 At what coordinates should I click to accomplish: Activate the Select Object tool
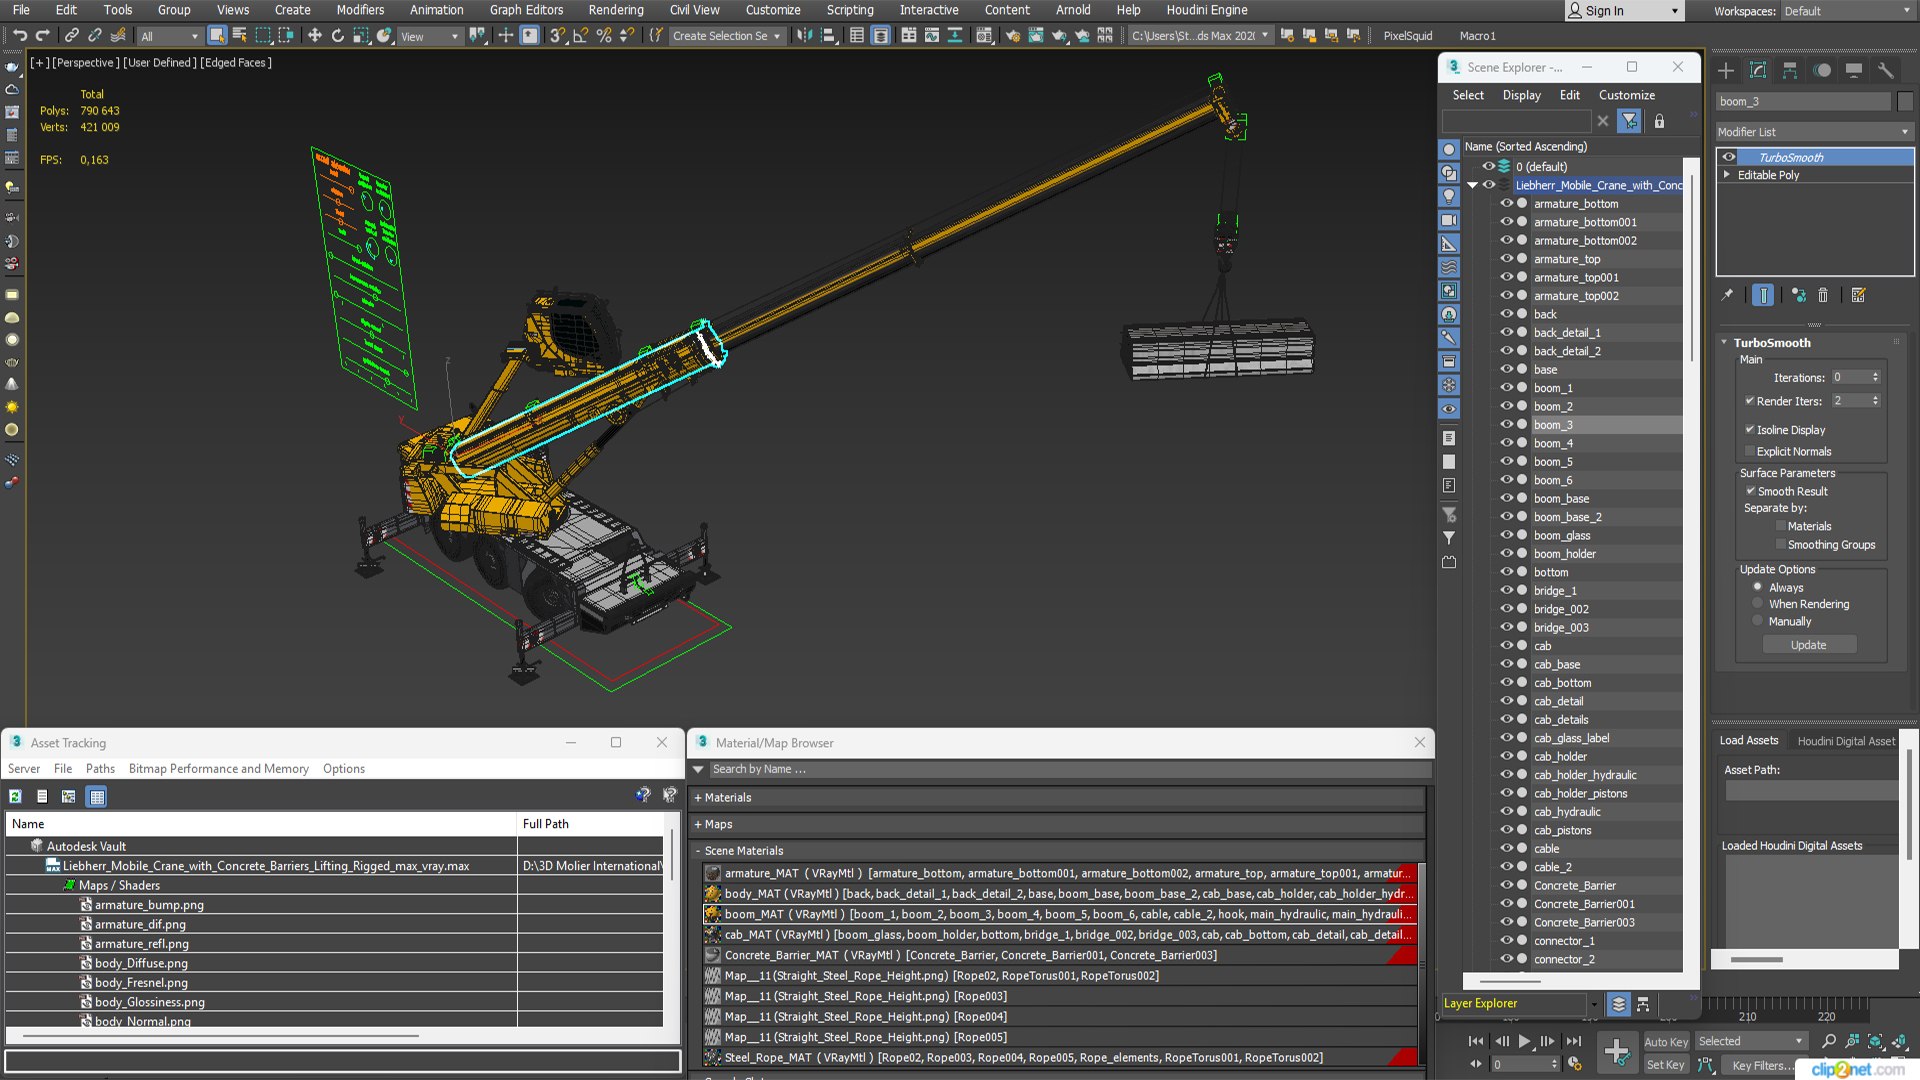pyautogui.click(x=217, y=36)
